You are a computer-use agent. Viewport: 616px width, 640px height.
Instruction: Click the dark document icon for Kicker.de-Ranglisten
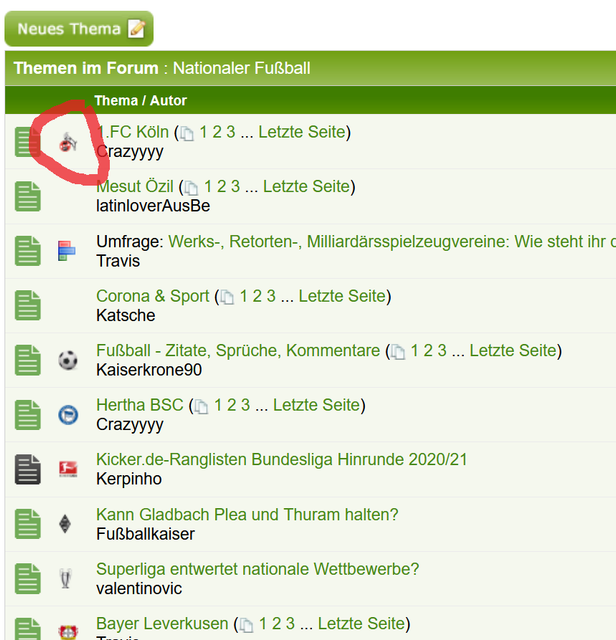pyautogui.click(x=28, y=469)
